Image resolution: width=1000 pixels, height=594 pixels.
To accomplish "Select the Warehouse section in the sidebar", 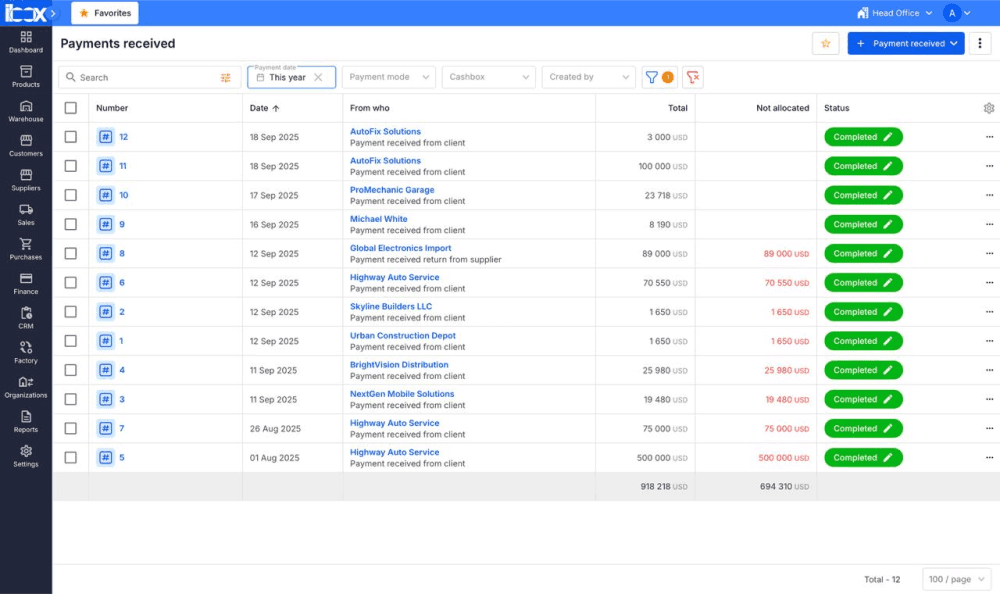I will tap(25, 110).
